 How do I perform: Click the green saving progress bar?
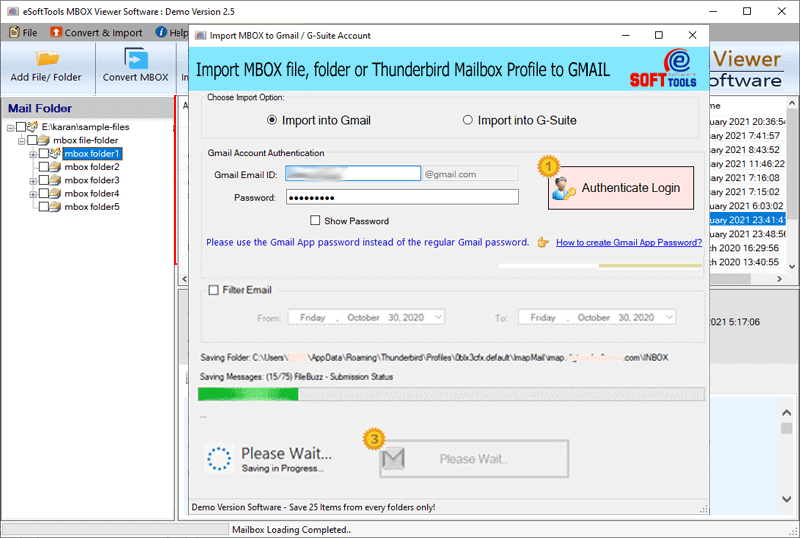451,394
